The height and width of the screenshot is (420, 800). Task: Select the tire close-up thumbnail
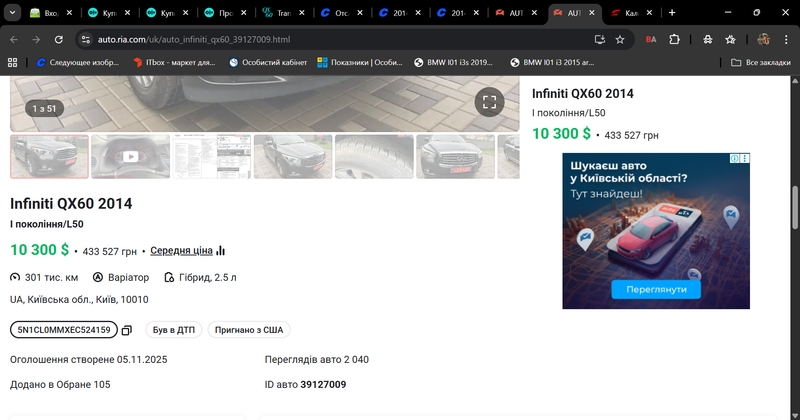point(374,157)
